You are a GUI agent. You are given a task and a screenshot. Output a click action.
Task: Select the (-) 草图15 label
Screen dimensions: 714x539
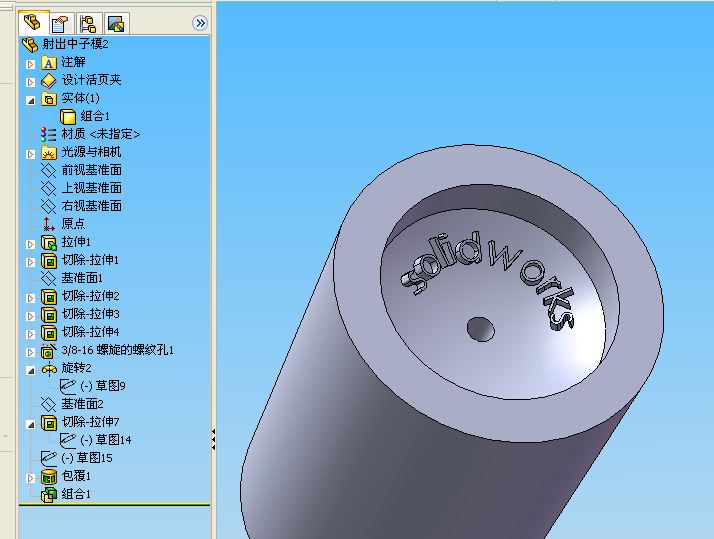pos(87,458)
